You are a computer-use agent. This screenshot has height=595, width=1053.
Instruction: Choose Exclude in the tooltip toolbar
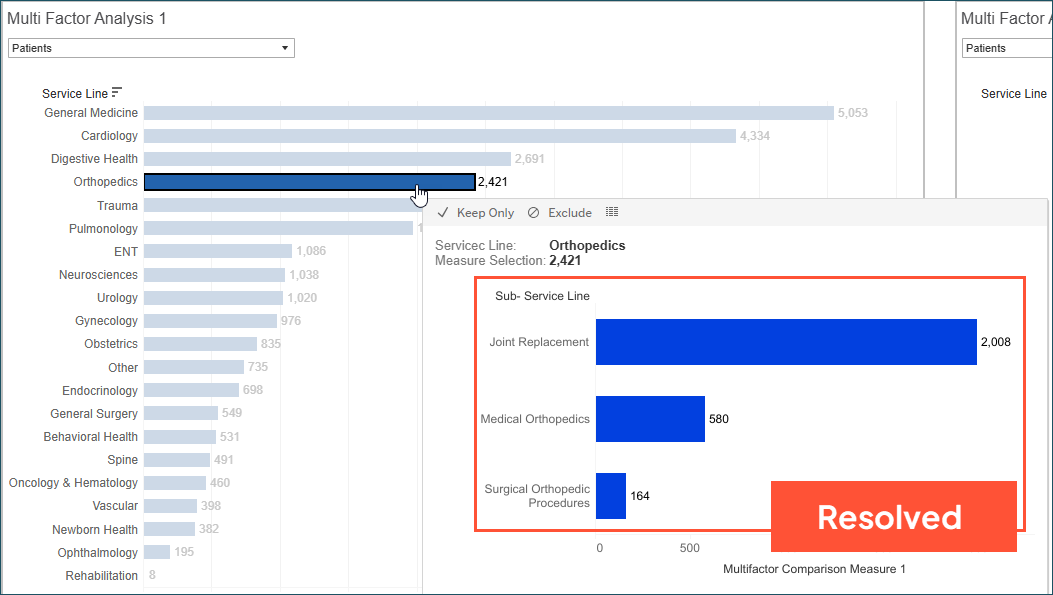(x=560, y=213)
